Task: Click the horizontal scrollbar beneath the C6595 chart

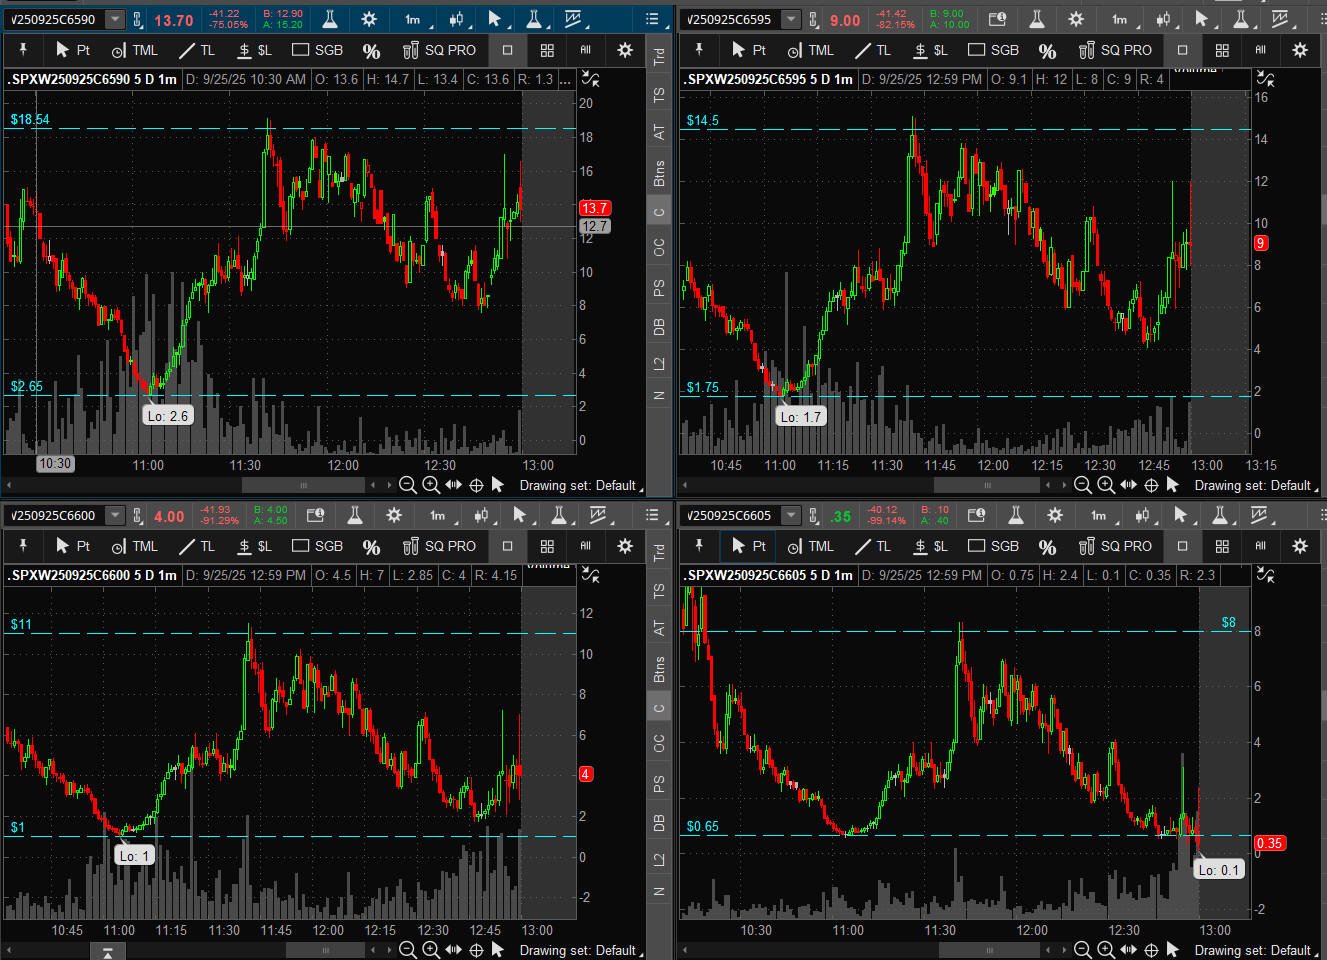Action: [986, 485]
